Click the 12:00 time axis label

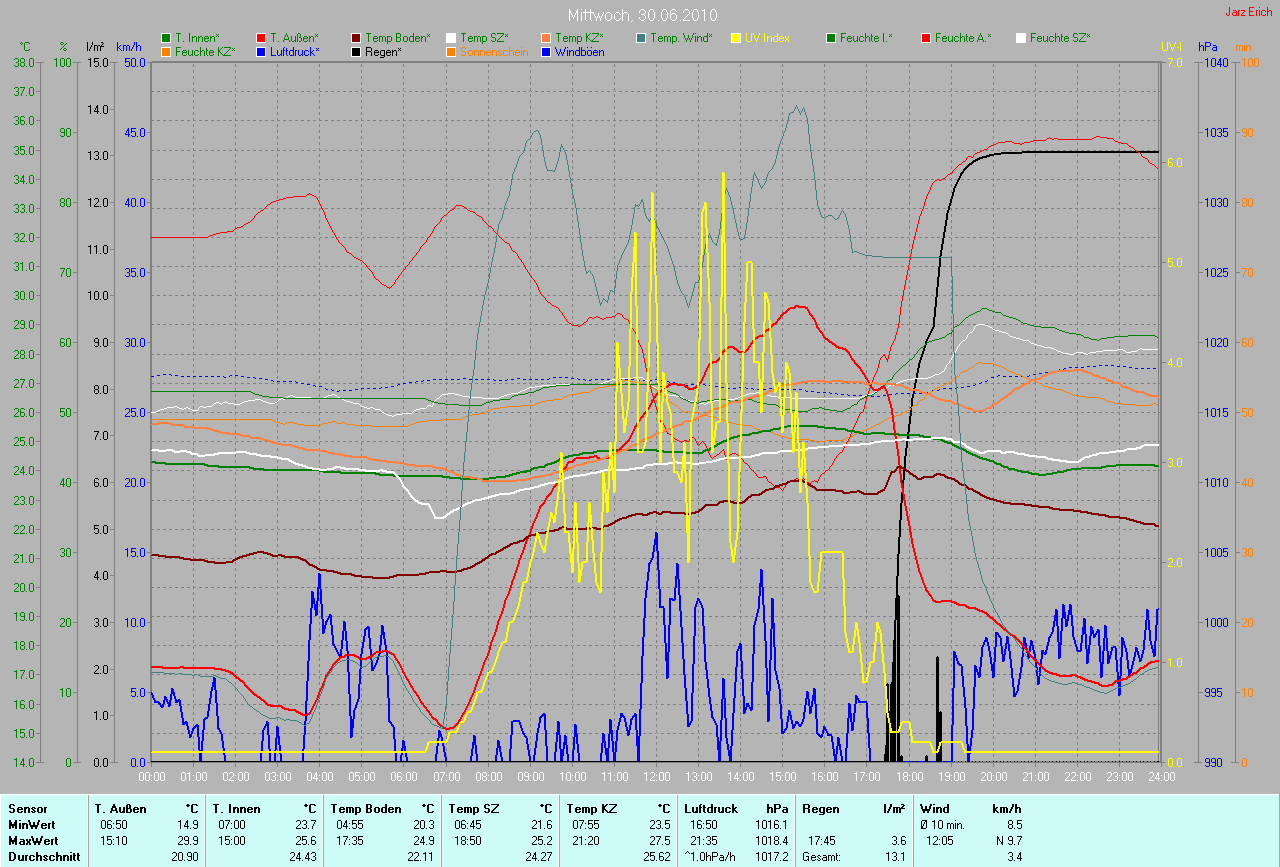[x=656, y=776]
